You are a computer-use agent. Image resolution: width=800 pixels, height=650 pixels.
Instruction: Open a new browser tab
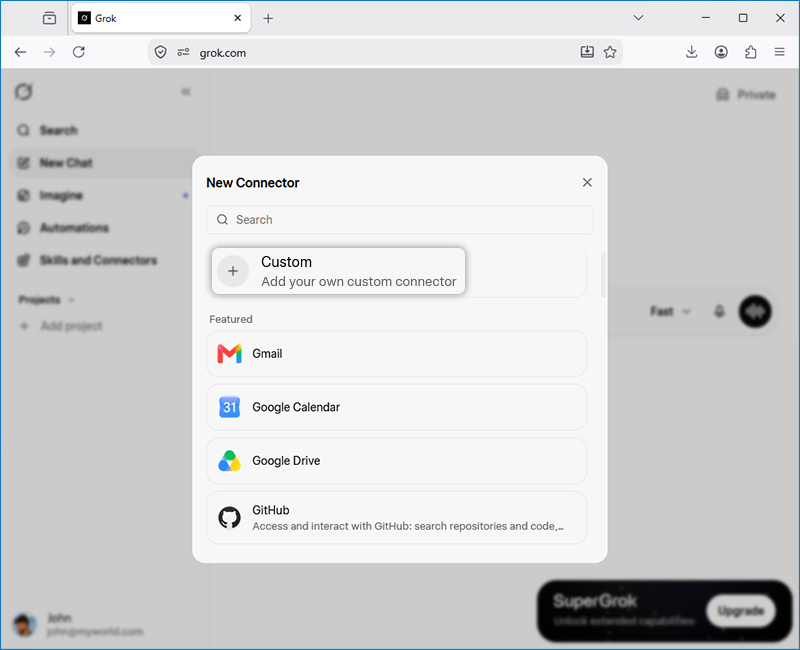click(x=268, y=18)
